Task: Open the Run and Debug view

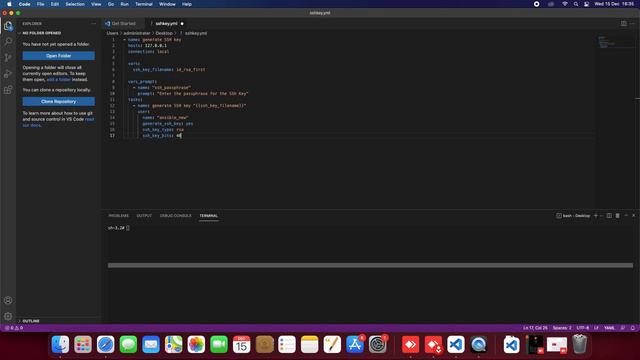Action: [x=8, y=74]
